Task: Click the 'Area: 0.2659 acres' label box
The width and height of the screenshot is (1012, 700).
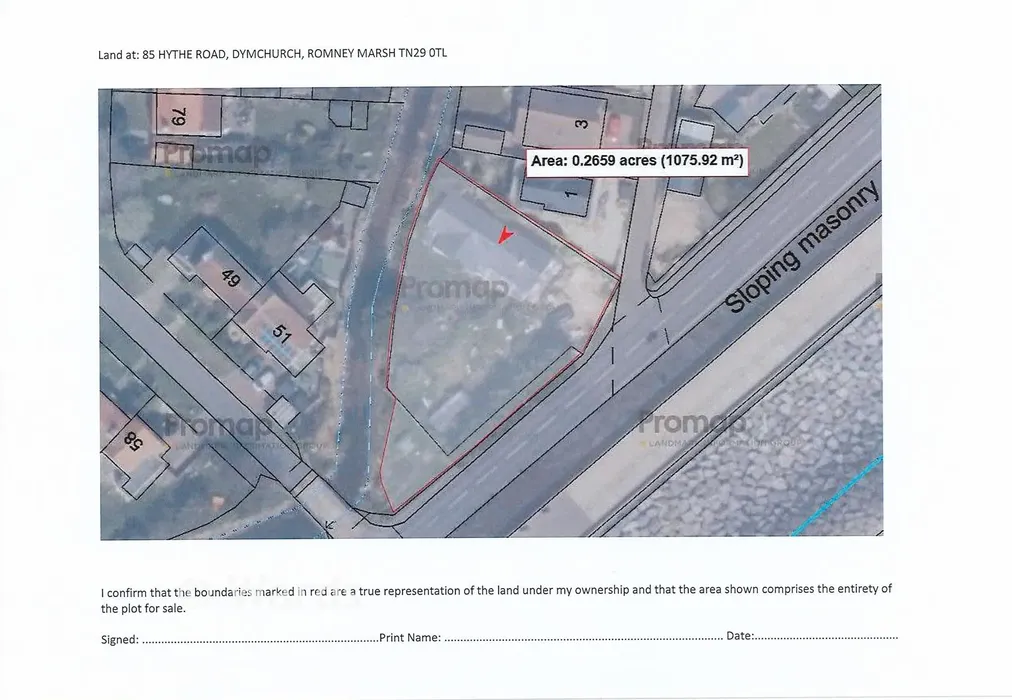Action: pos(636,161)
